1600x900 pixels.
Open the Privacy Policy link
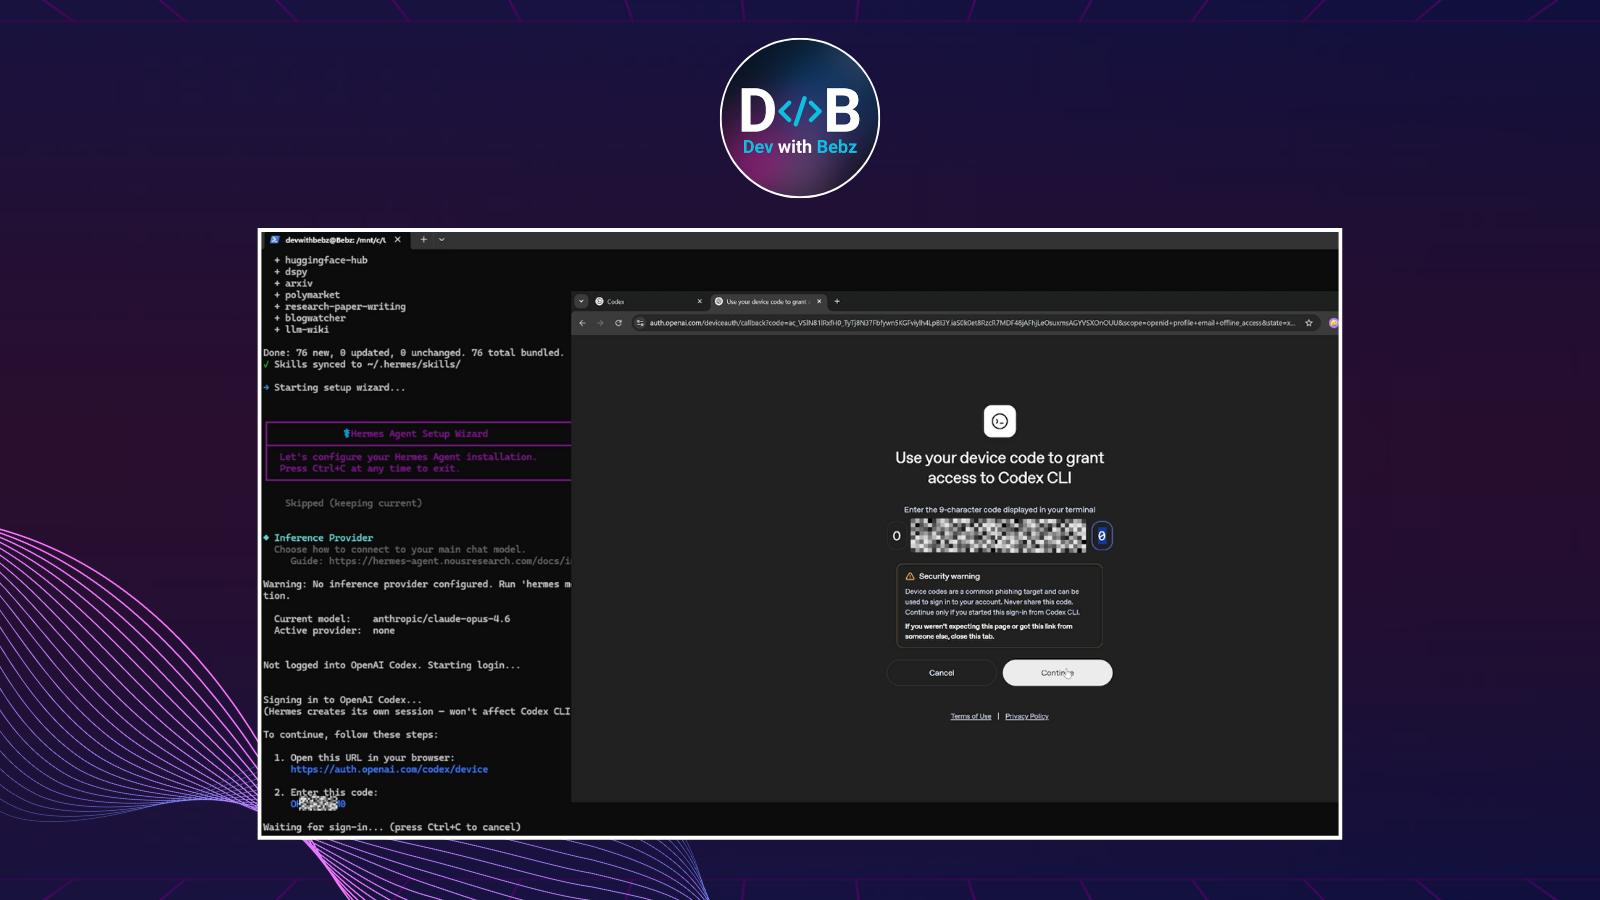[x=1027, y=717]
